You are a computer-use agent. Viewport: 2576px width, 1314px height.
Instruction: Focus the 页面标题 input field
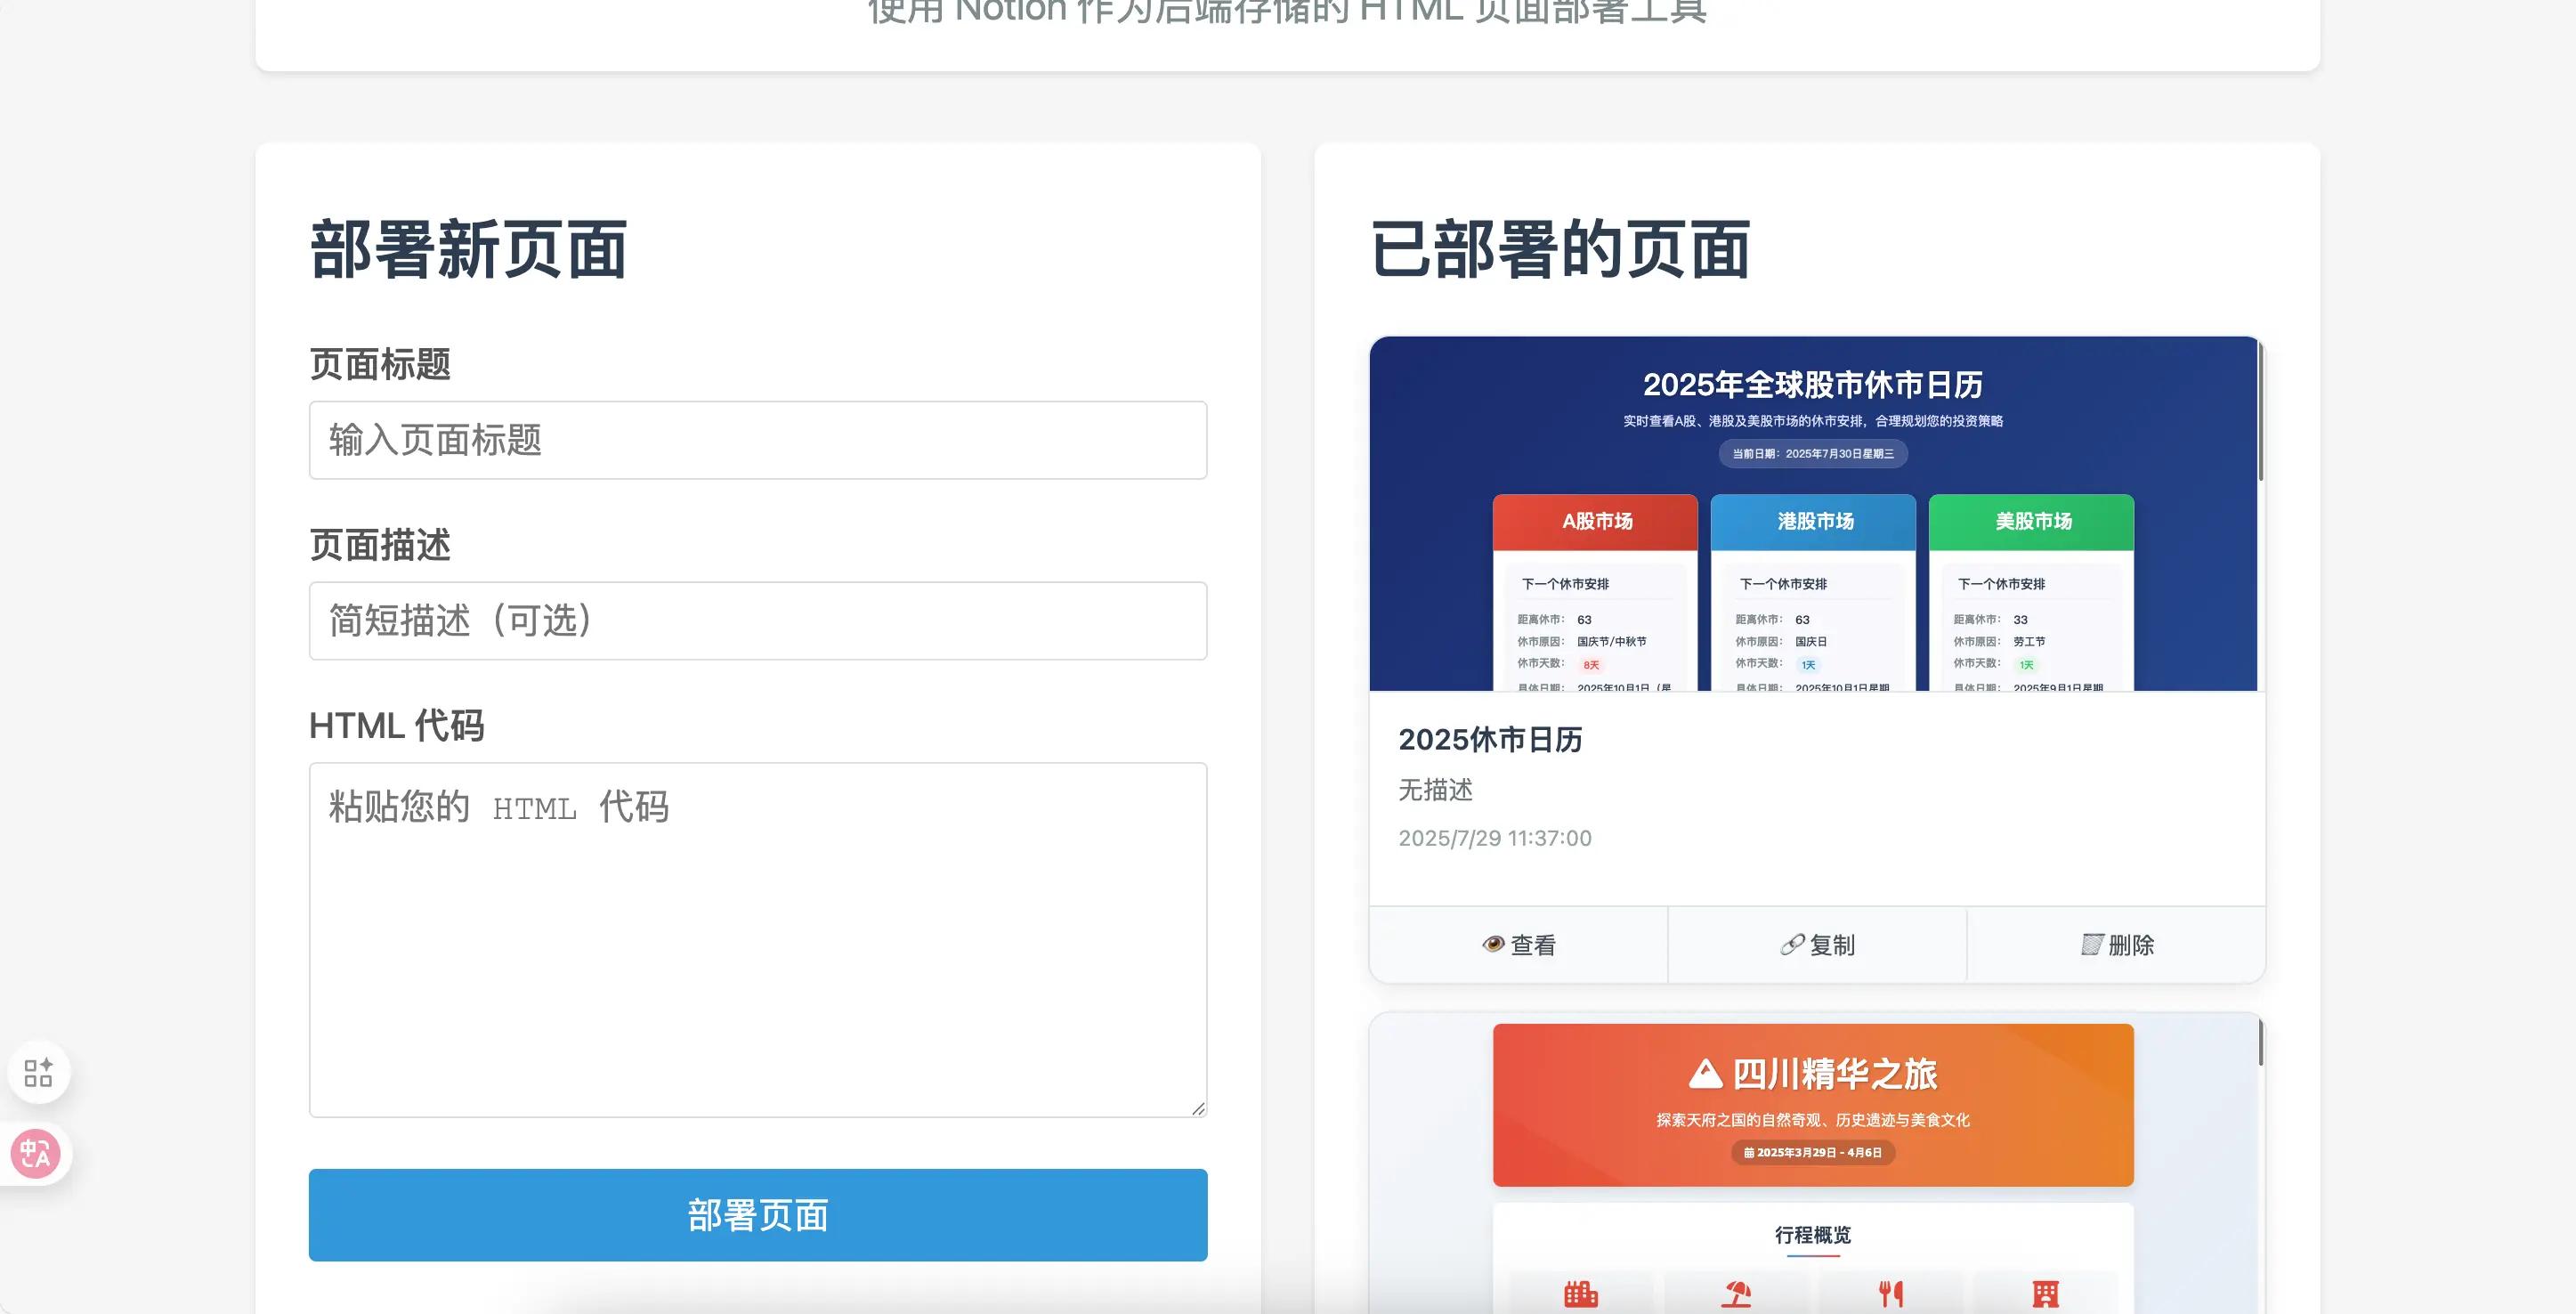(x=757, y=440)
